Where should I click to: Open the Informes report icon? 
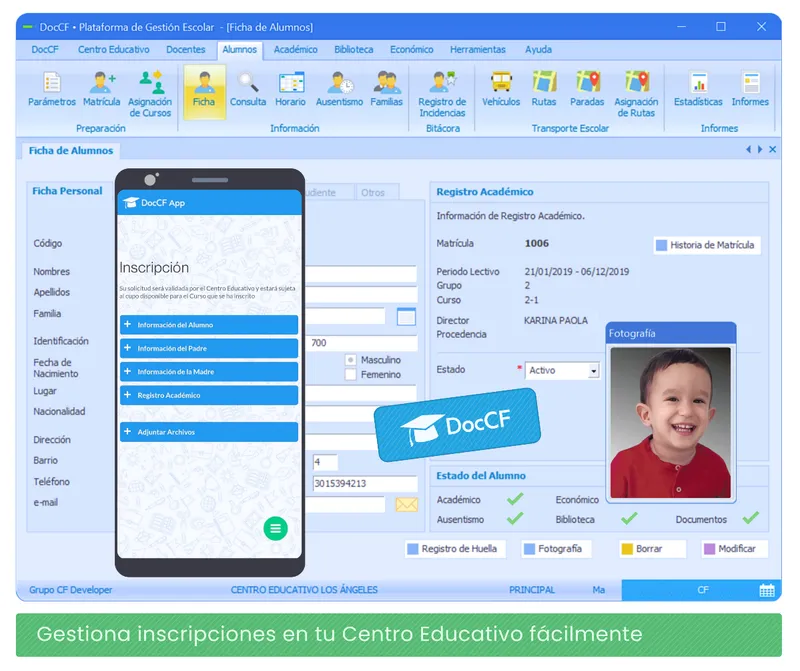(750, 89)
